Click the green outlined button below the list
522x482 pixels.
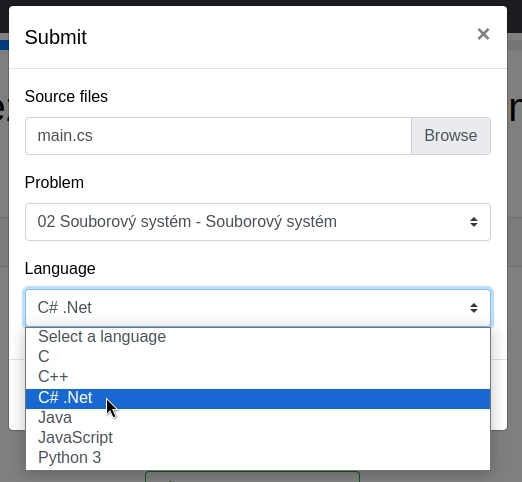point(252,477)
